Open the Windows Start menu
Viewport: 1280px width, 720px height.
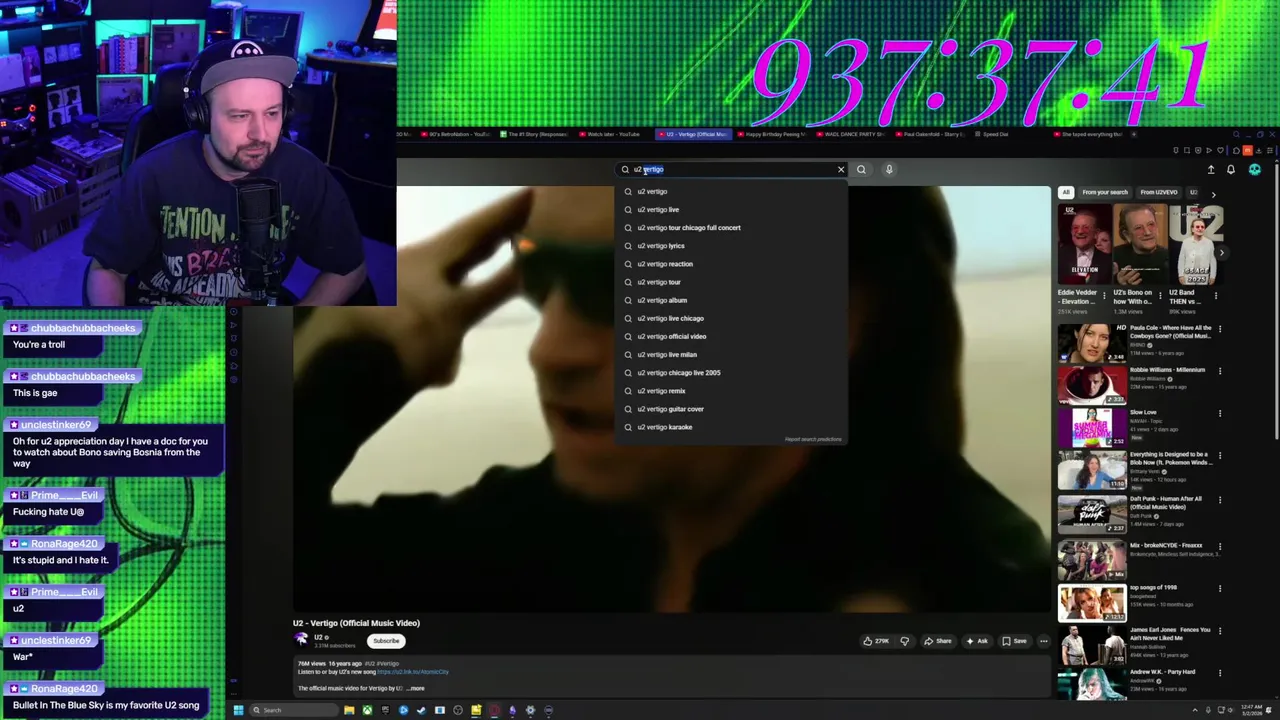238,710
